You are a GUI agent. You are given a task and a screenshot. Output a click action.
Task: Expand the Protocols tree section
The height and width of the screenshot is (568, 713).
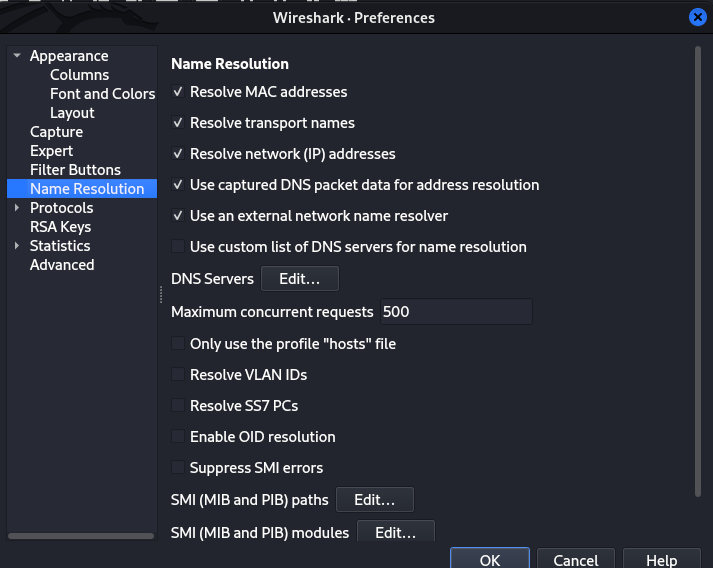point(17,208)
